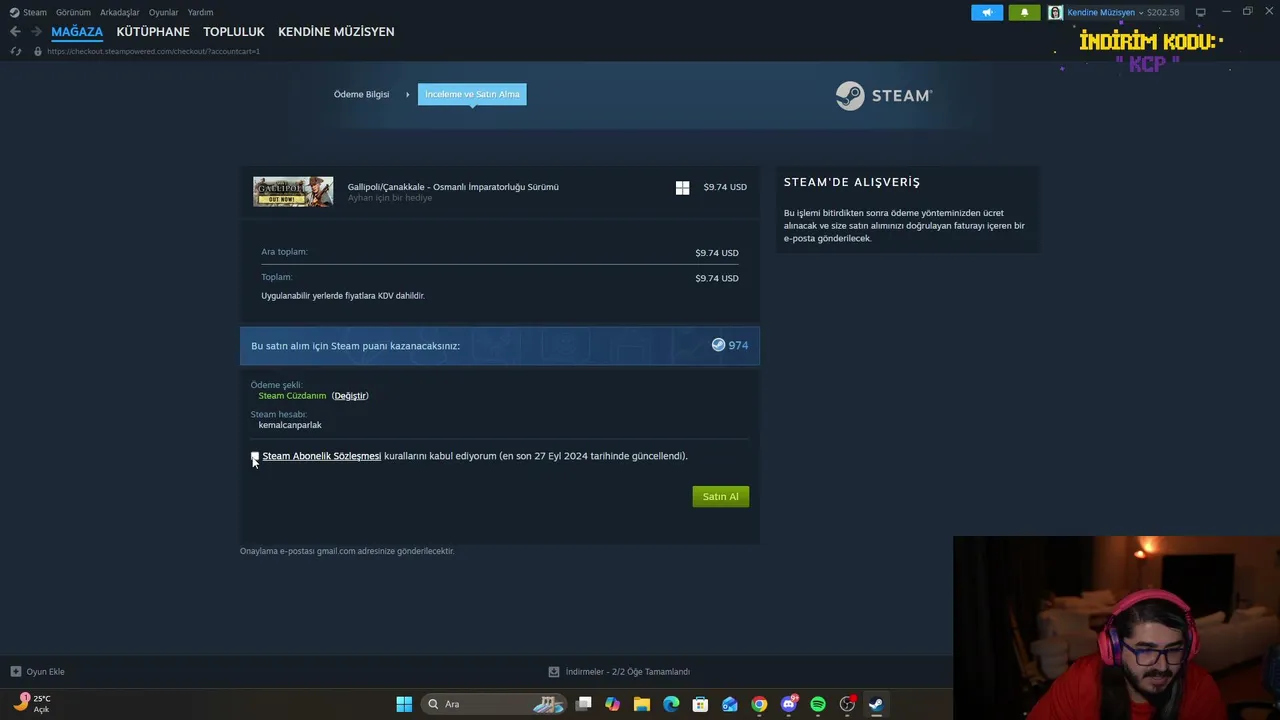Open Microsoft Edge from the taskbar
Image resolution: width=1280 pixels, height=720 pixels.
[671, 704]
